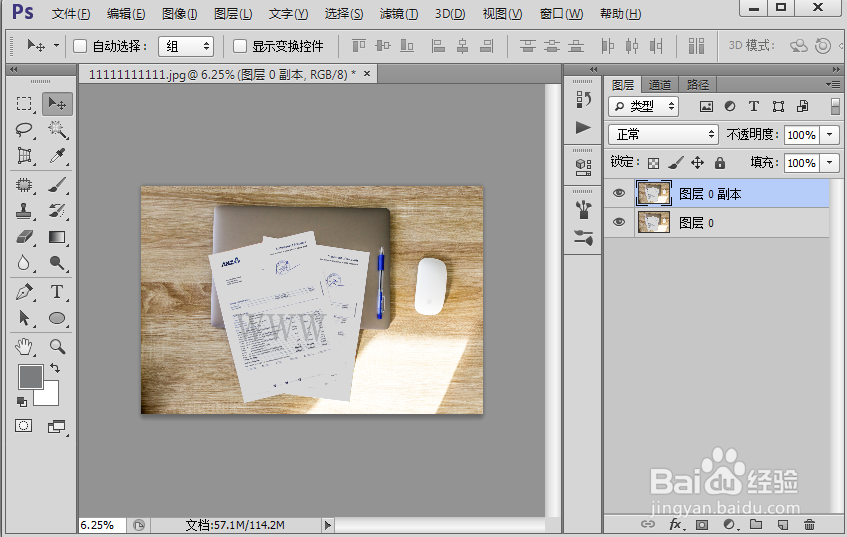The height and width of the screenshot is (537, 847).
Task: Filter layers by pixel layers
Action: [706, 106]
